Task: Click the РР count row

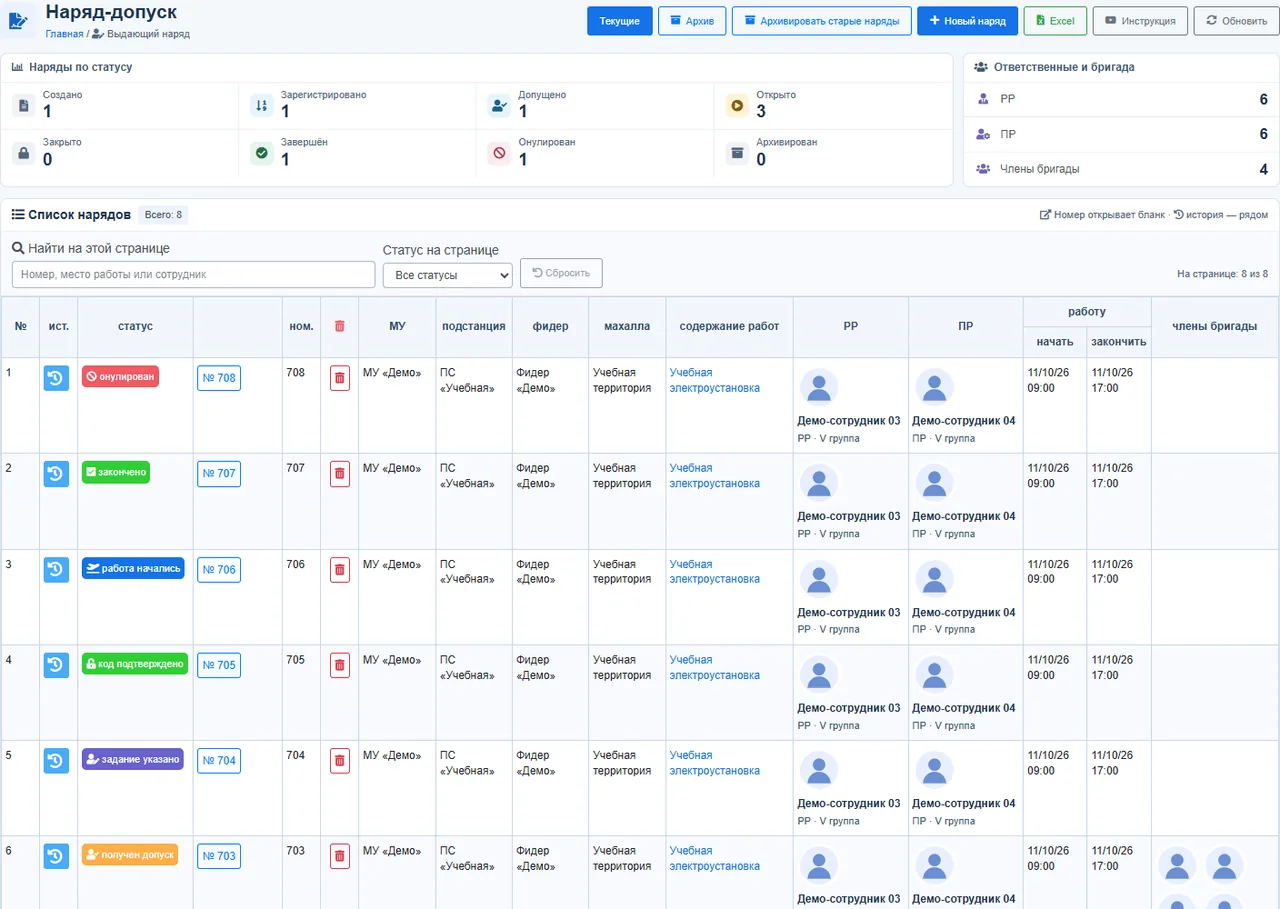Action: point(1121,99)
